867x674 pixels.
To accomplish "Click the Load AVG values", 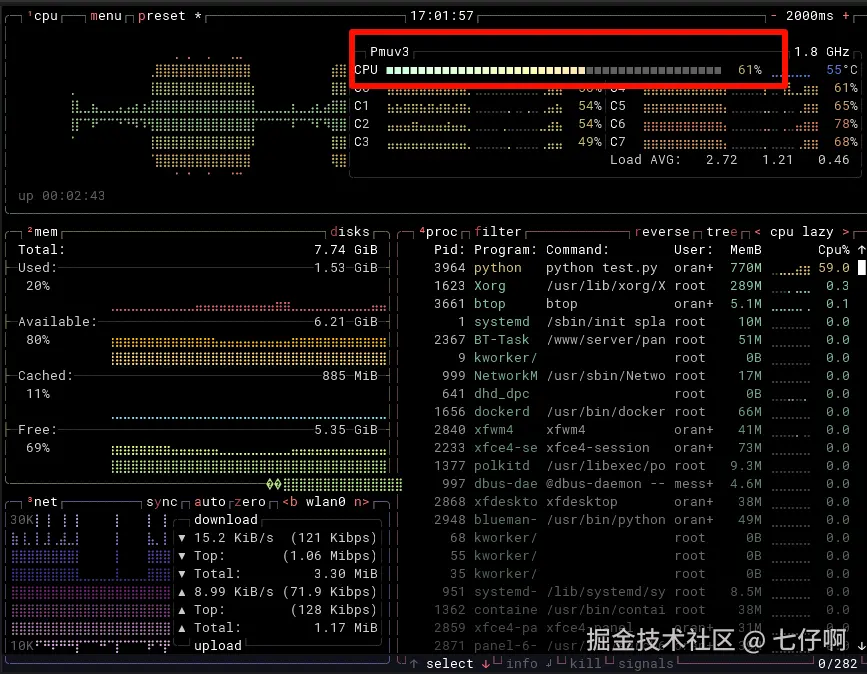I will [x=777, y=160].
